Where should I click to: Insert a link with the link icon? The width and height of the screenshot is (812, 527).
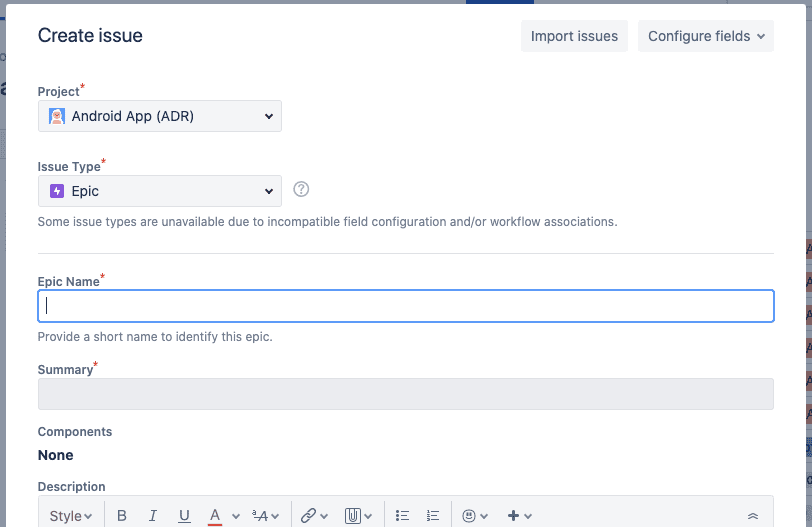click(x=308, y=516)
